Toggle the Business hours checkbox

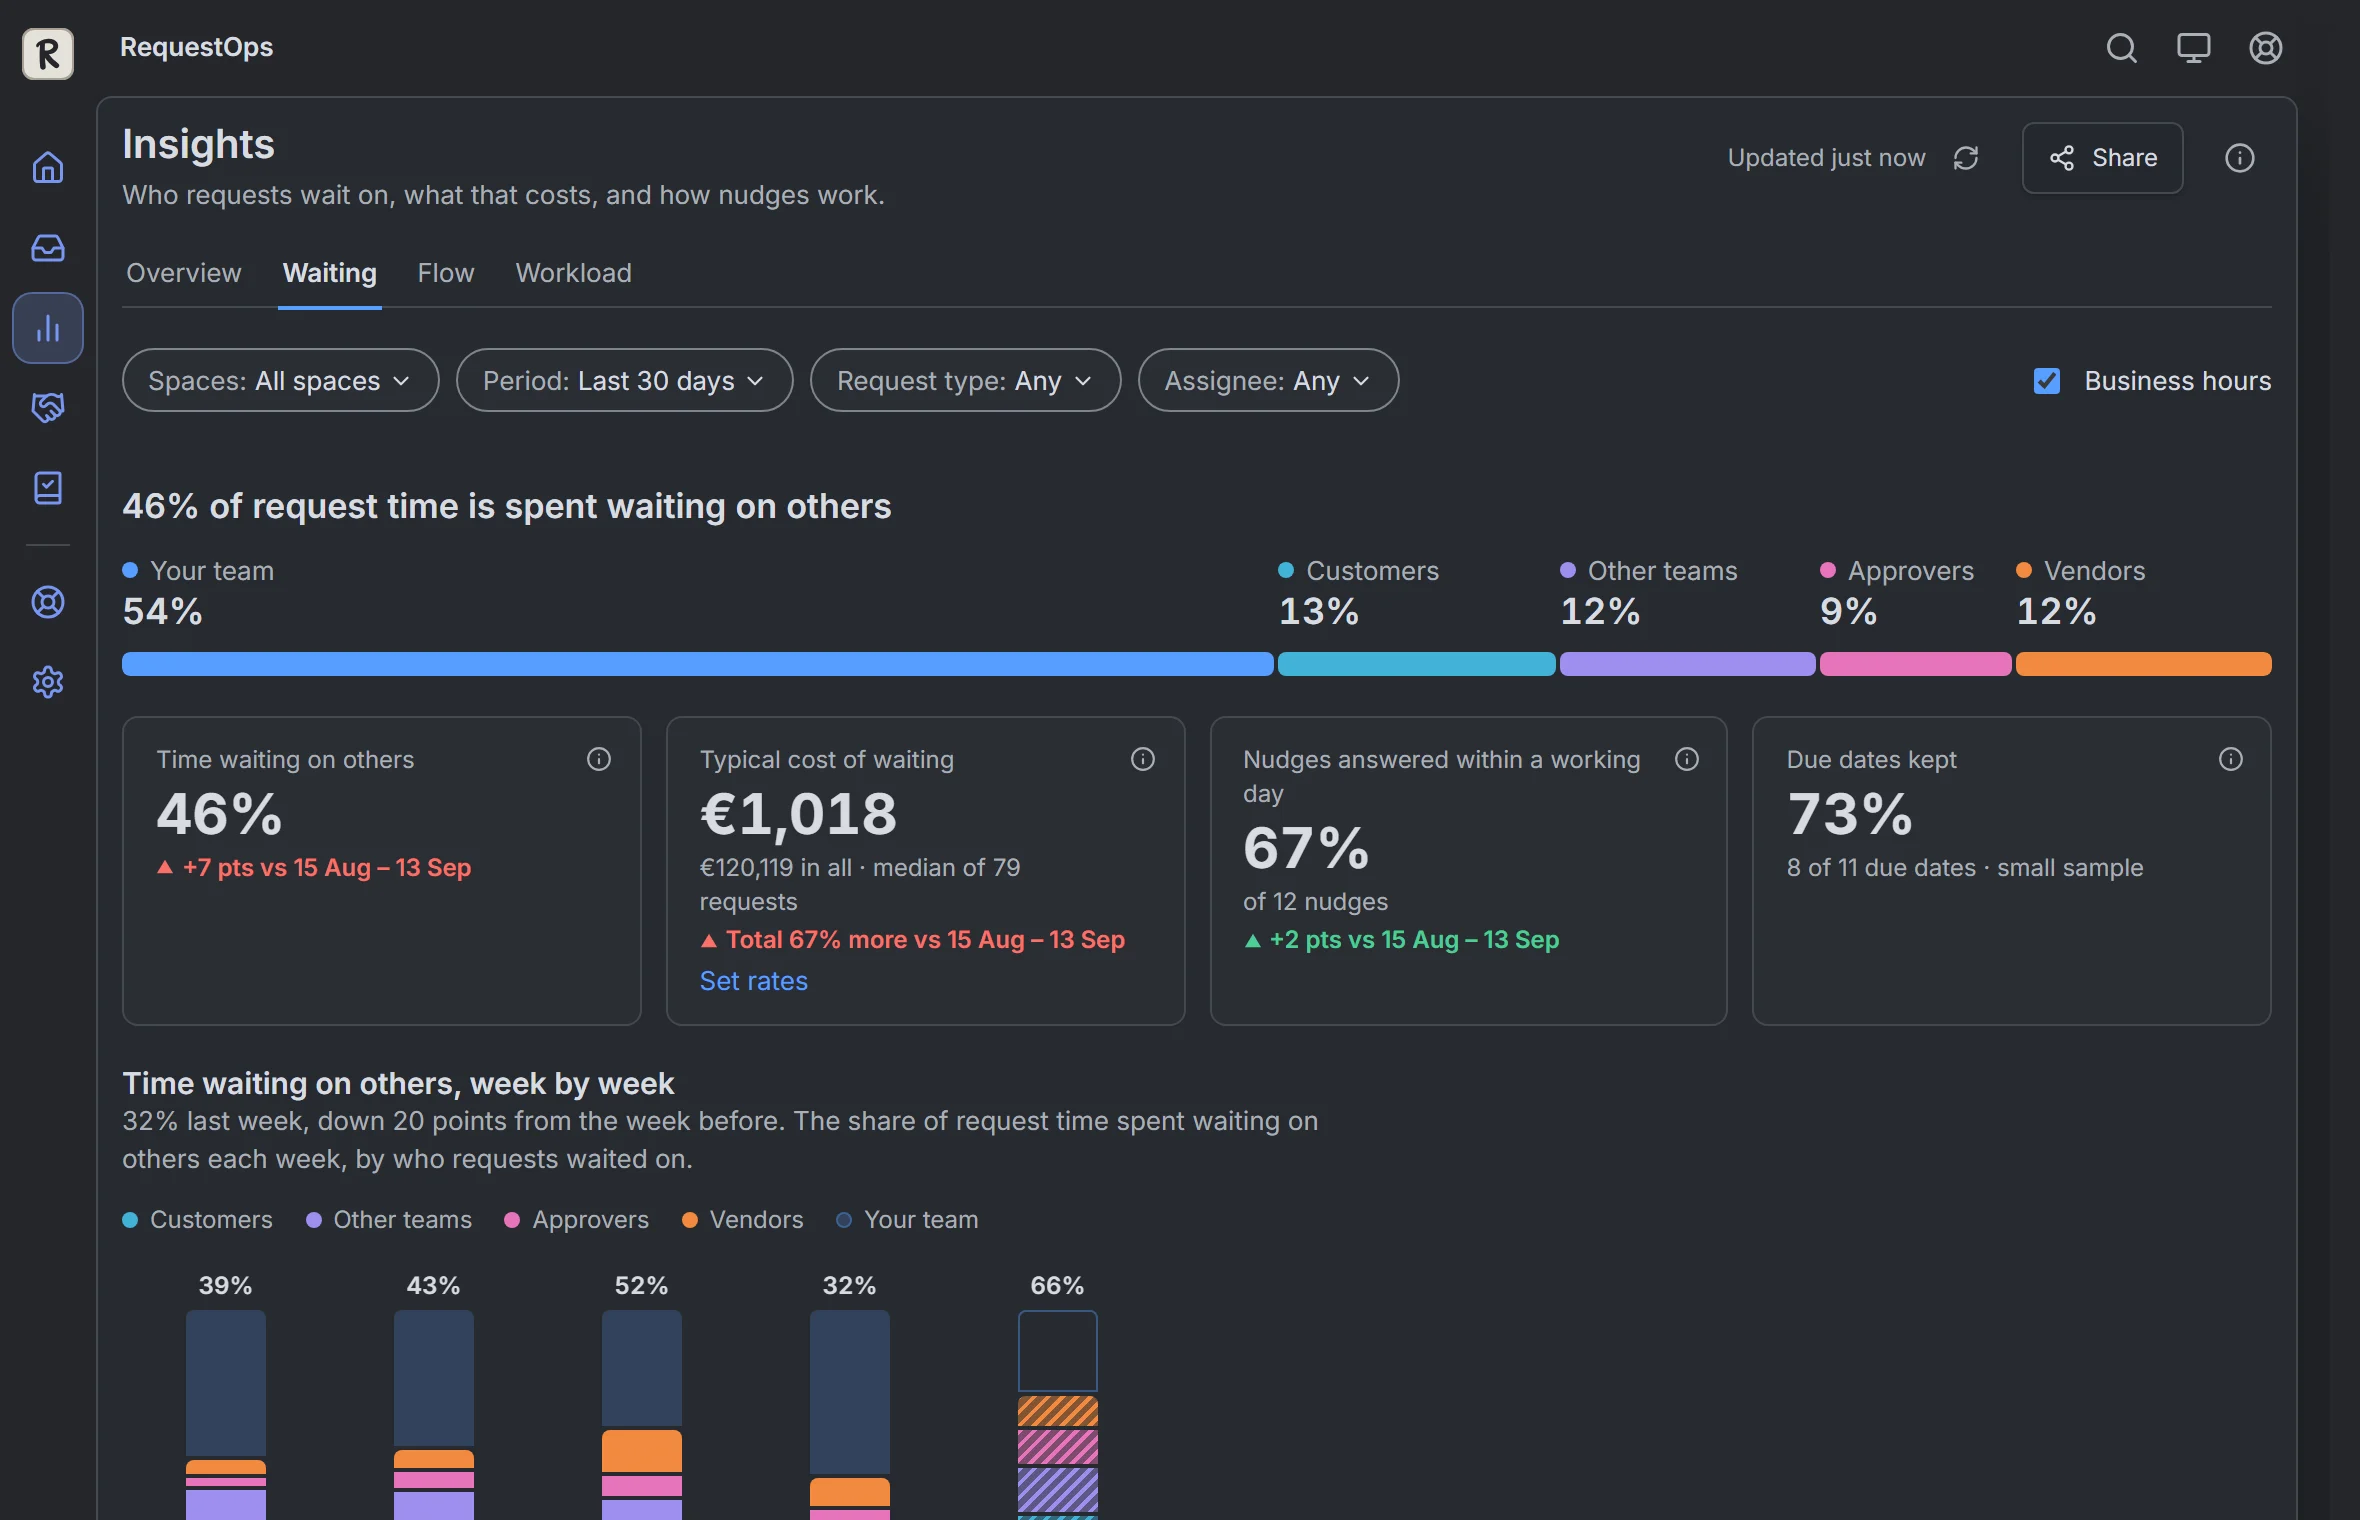point(2047,381)
